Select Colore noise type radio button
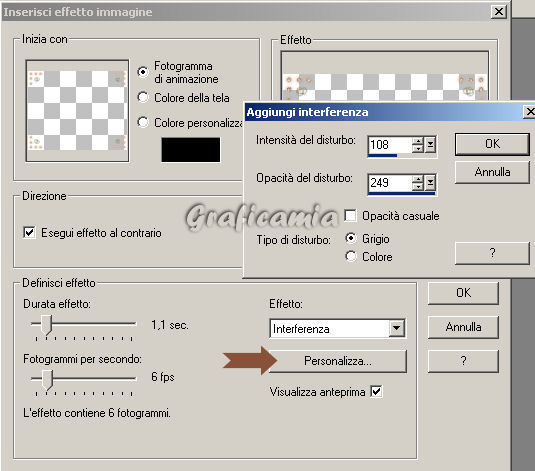 [x=351, y=256]
